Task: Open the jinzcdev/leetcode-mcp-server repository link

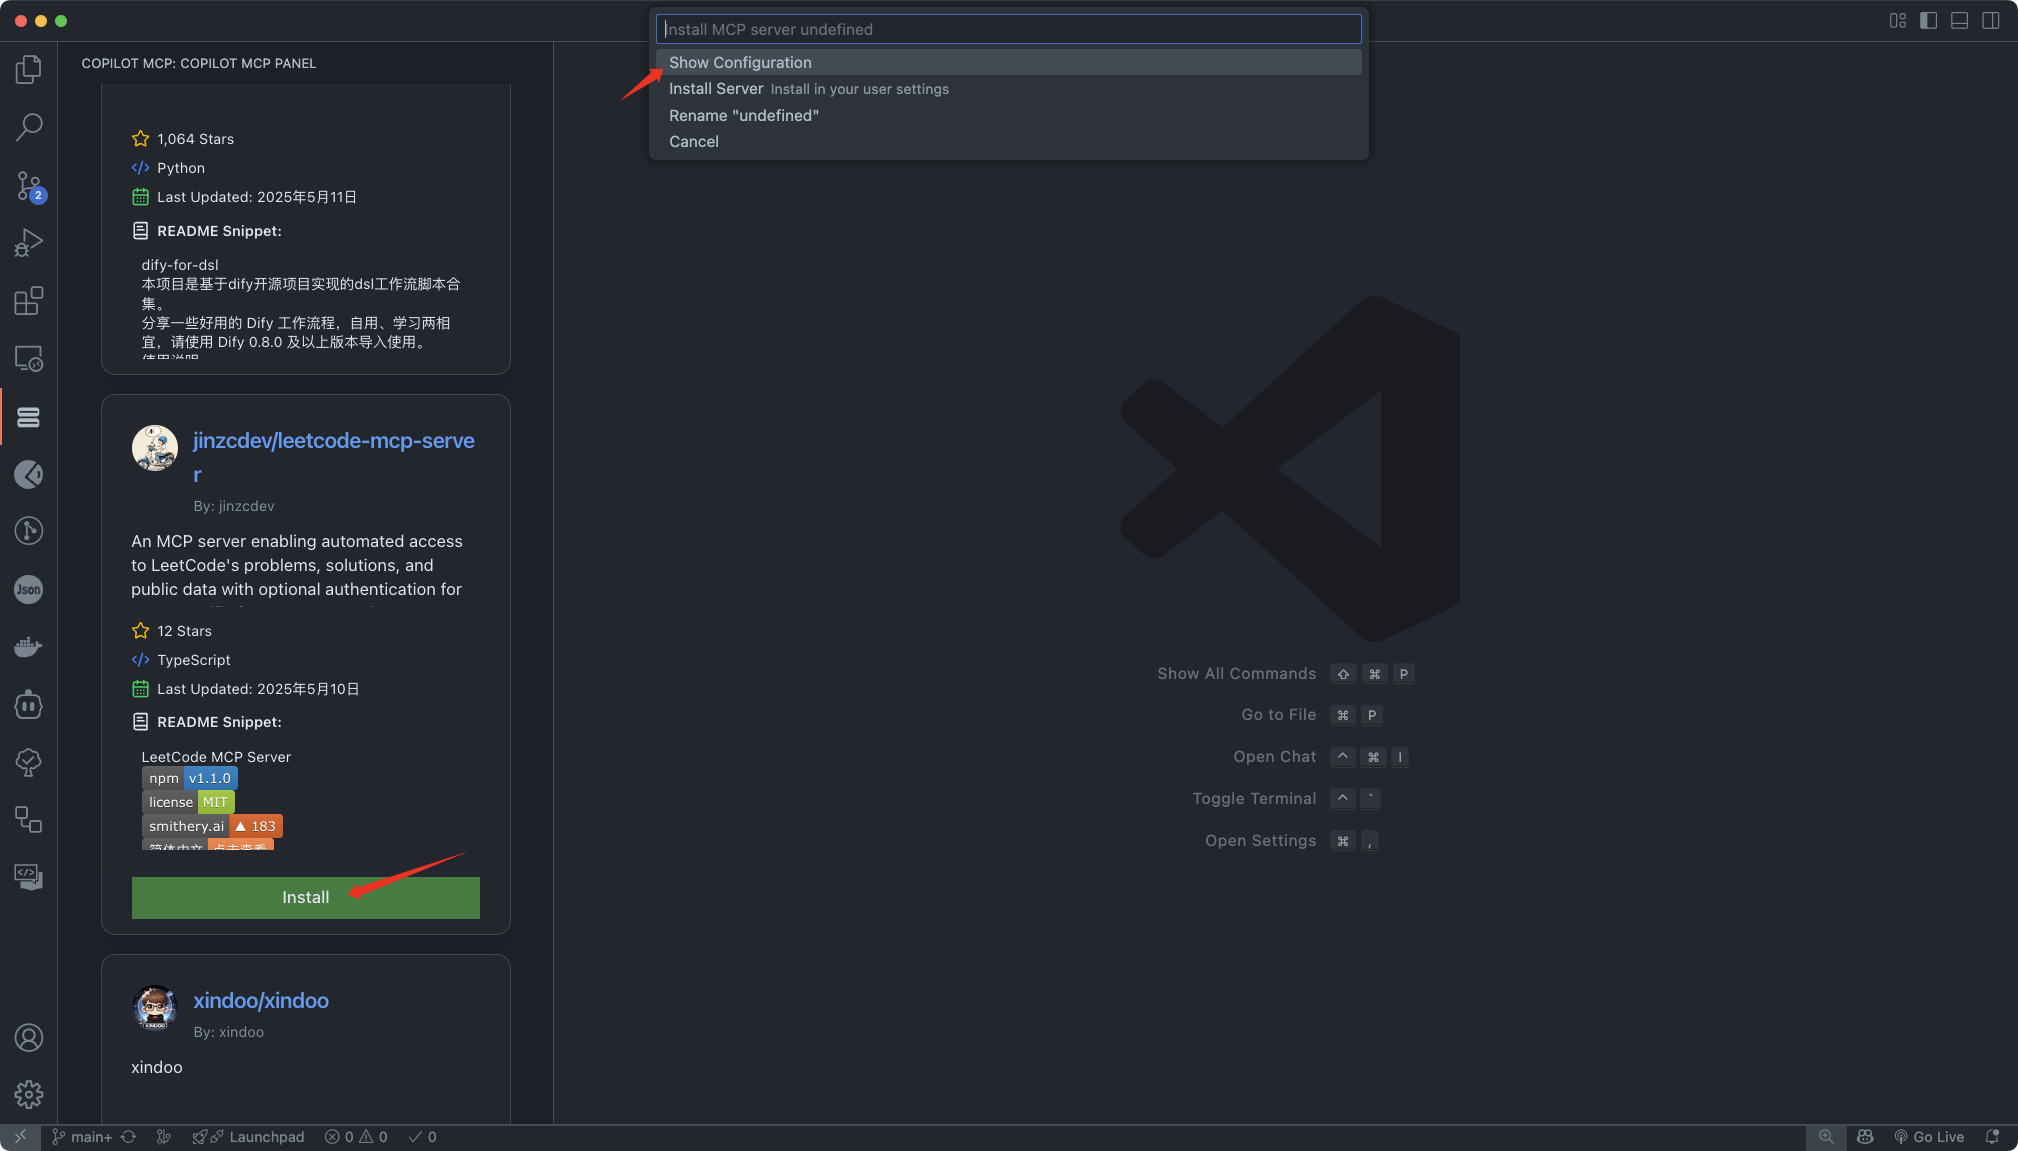Action: (x=334, y=457)
